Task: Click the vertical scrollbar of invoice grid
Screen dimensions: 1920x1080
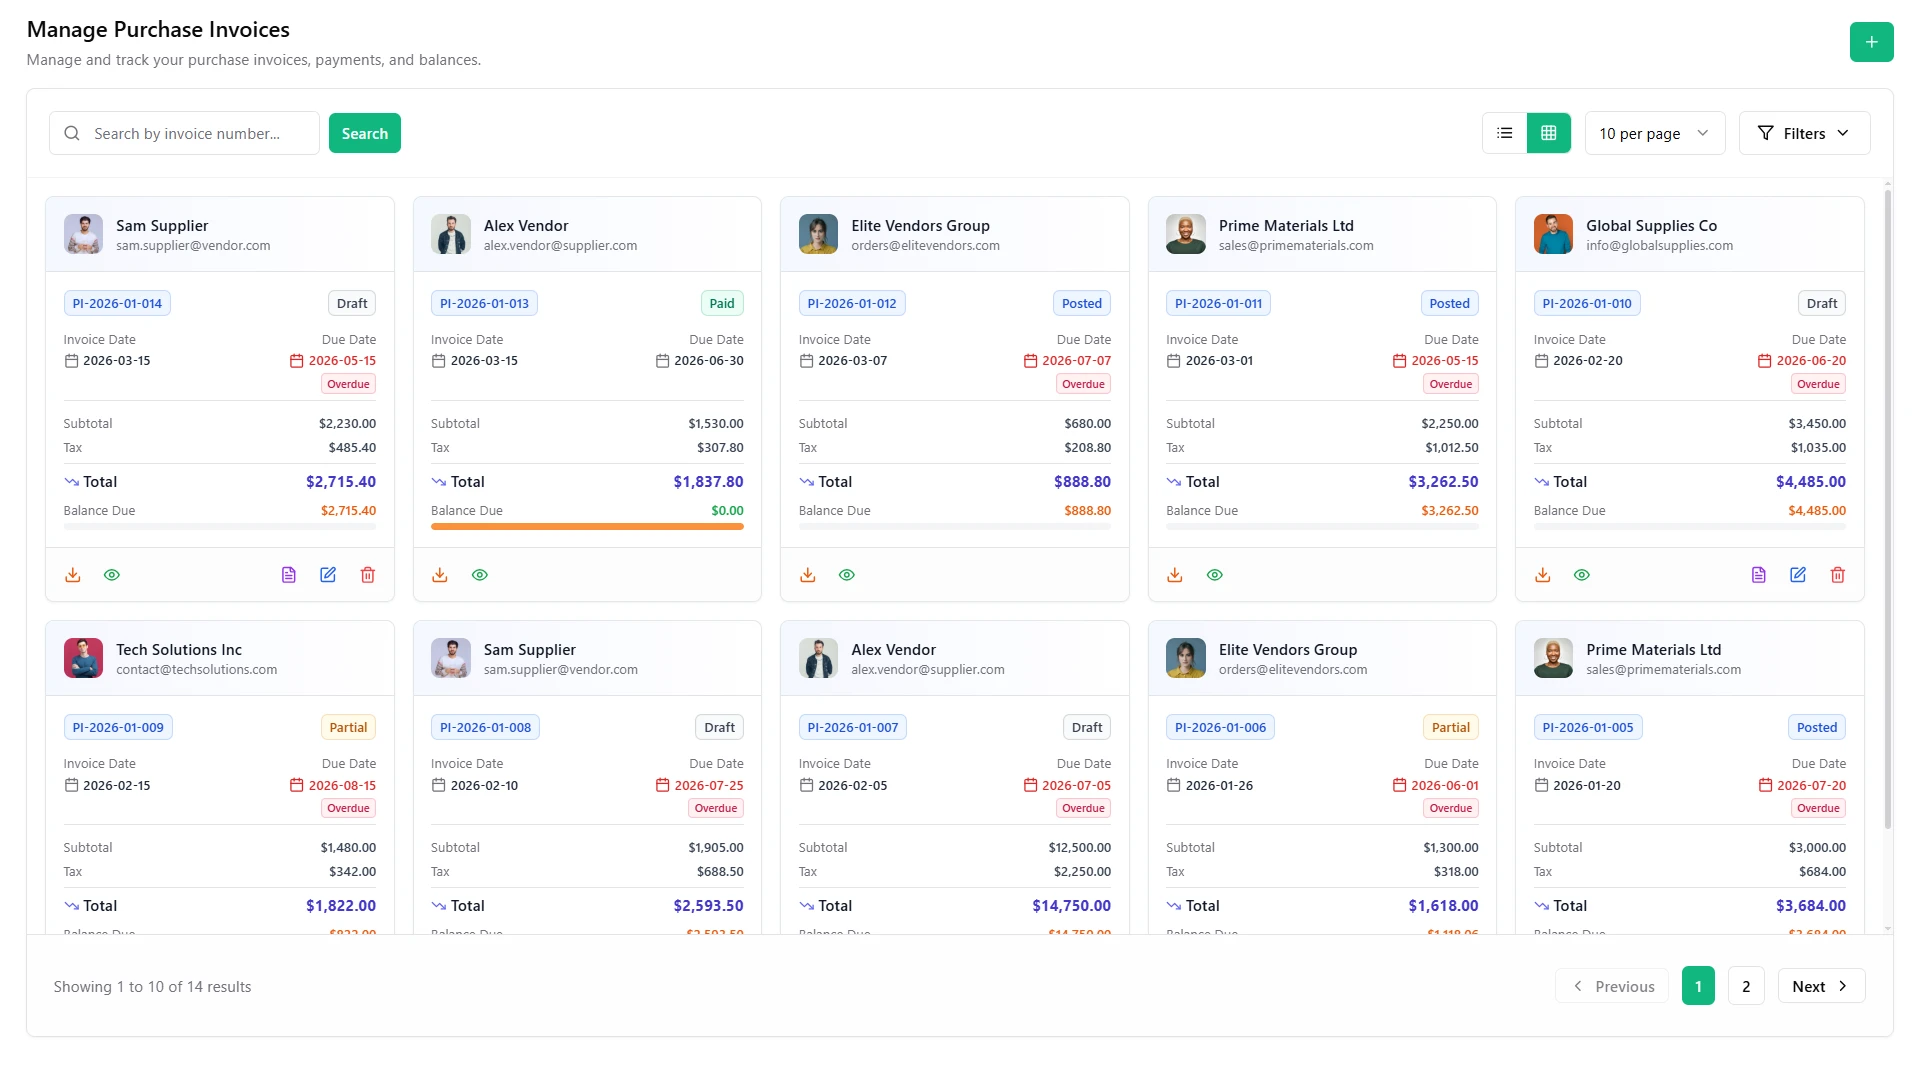Action: (x=1887, y=510)
